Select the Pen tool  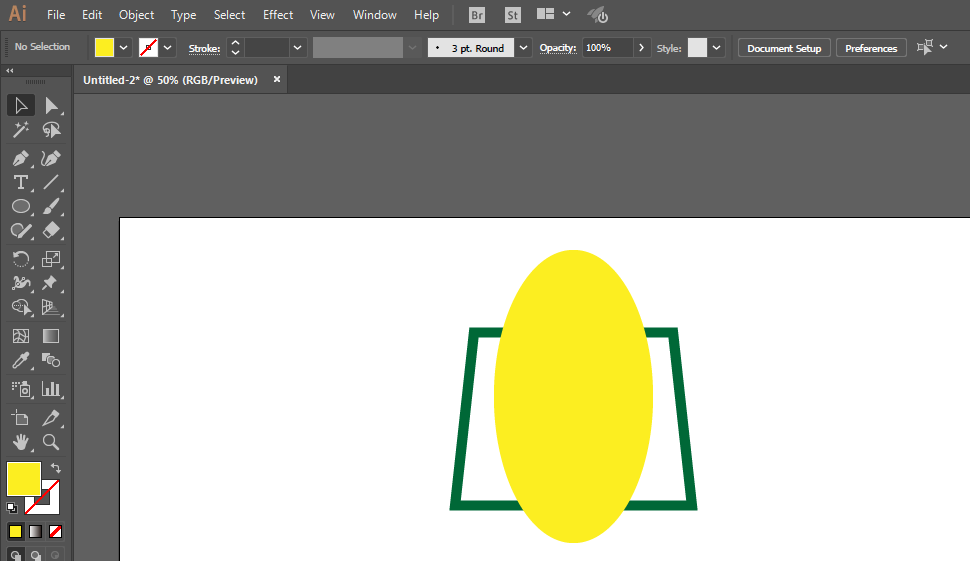[20, 158]
